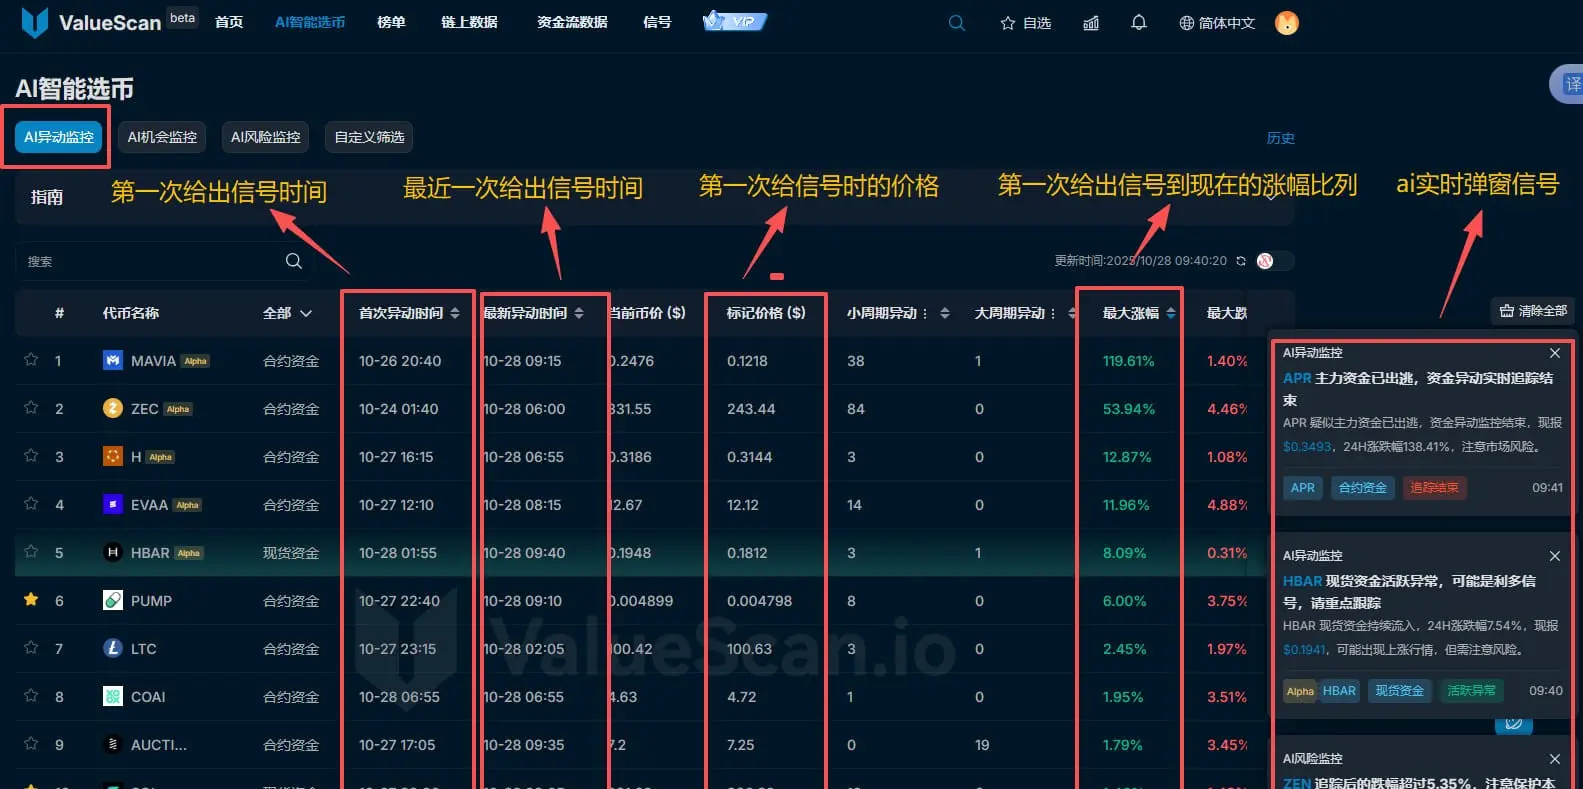Screen dimensions: 1583x789
Task: Close the HBAR alert popup
Action: 1555,556
